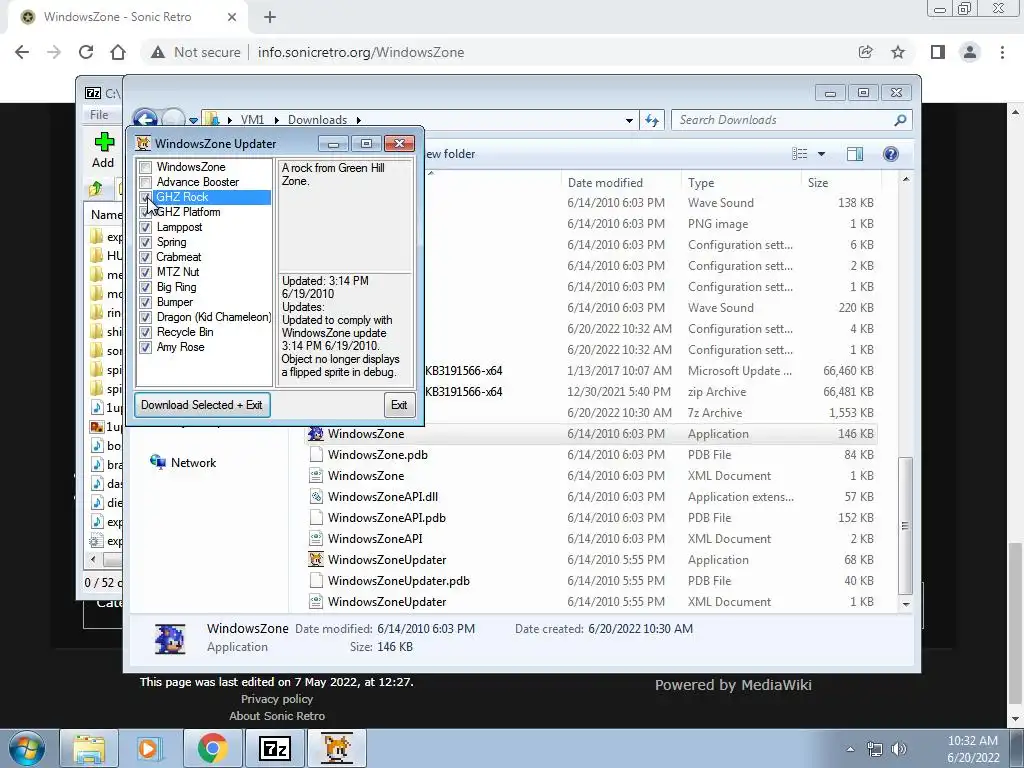Image resolution: width=1024 pixels, height=768 pixels.
Task: Uncheck the Crabmeat checkbox
Action: (146, 257)
